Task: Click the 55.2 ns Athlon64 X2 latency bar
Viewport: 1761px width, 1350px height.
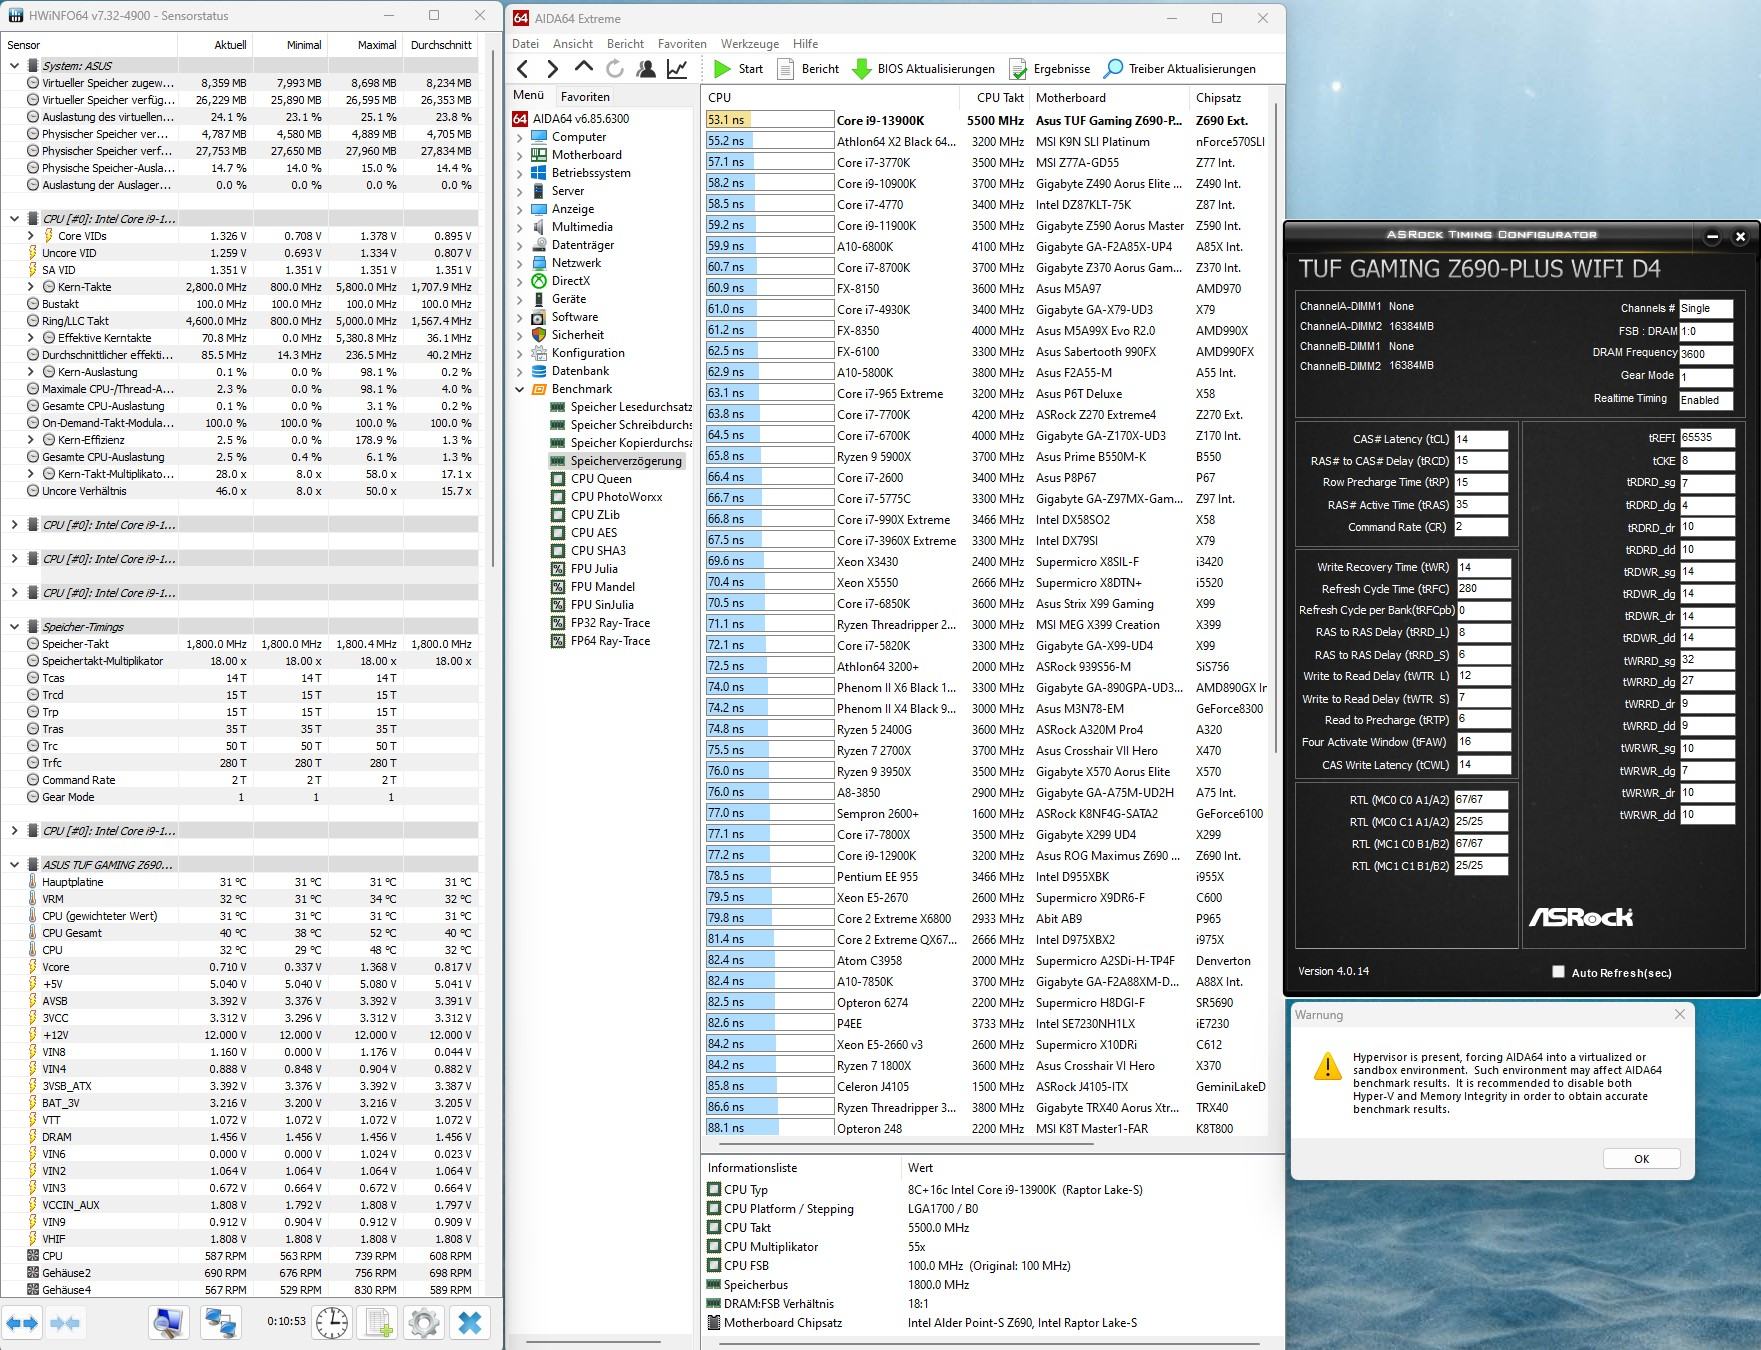Action: (x=769, y=142)
